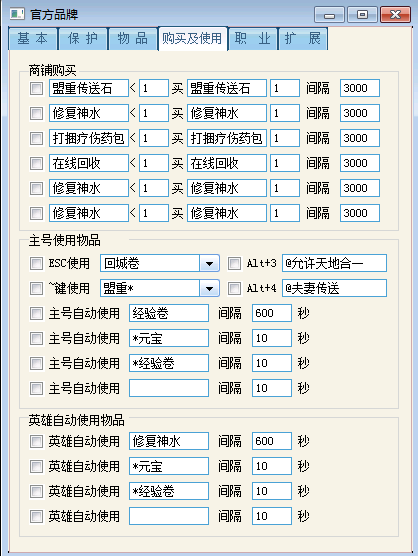
Task: Edit the left 打捆疗伤药包 item name field
Action: (x=89, y=138)
